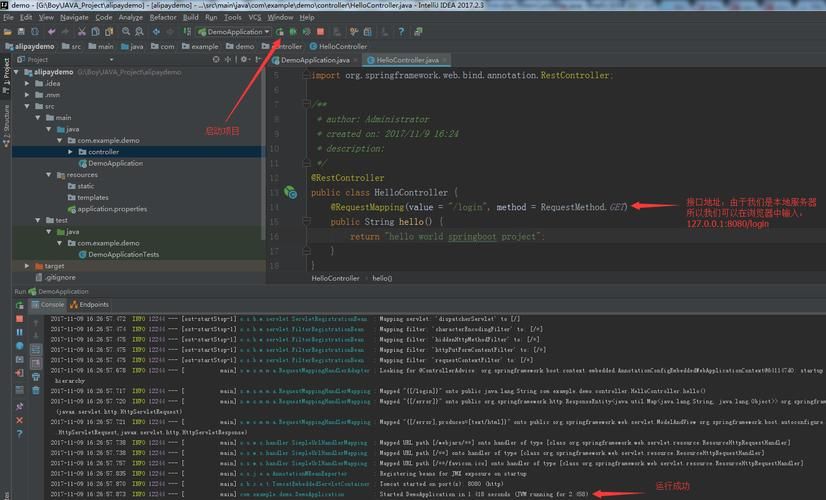Toggle the 1: Project tool window stripe

5,70
